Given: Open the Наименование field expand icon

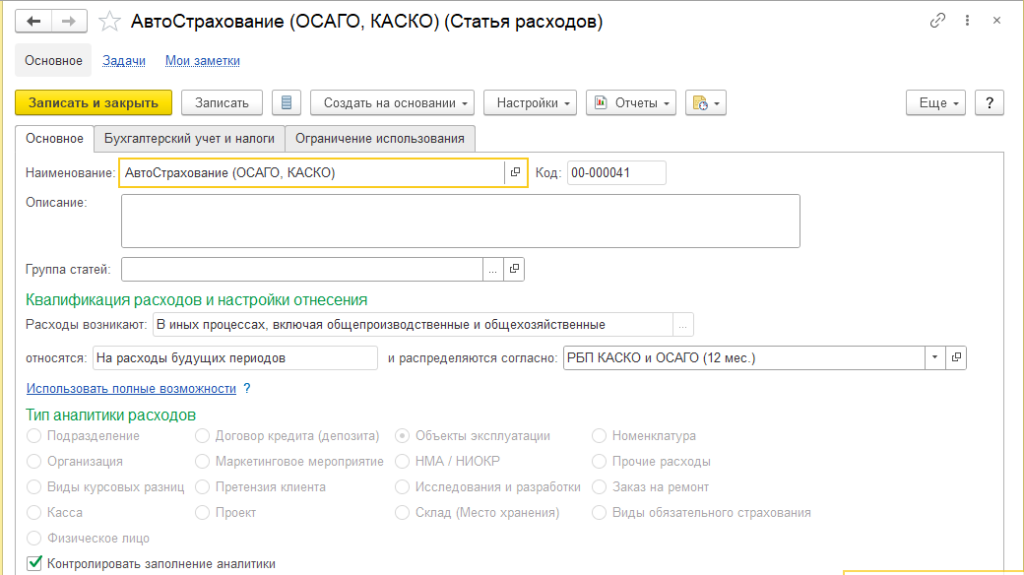Looking at the screenshot, I should 515,173.
